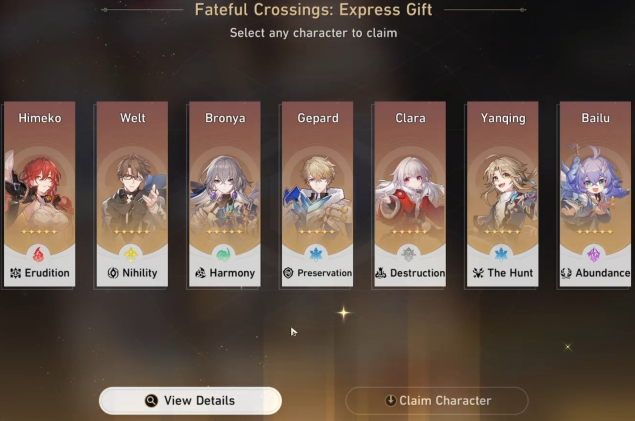Click Welt's yellow Imaginary element icon
The width and height of the screenshot is (635, 421).
click(131, 254)
